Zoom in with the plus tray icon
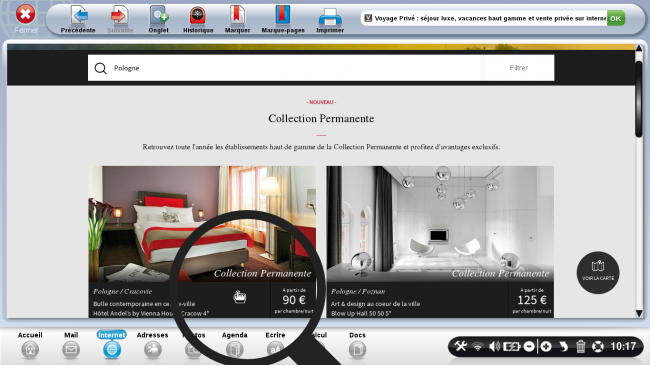650x365 pixels. pyautogui.click(x=546, y=346)
